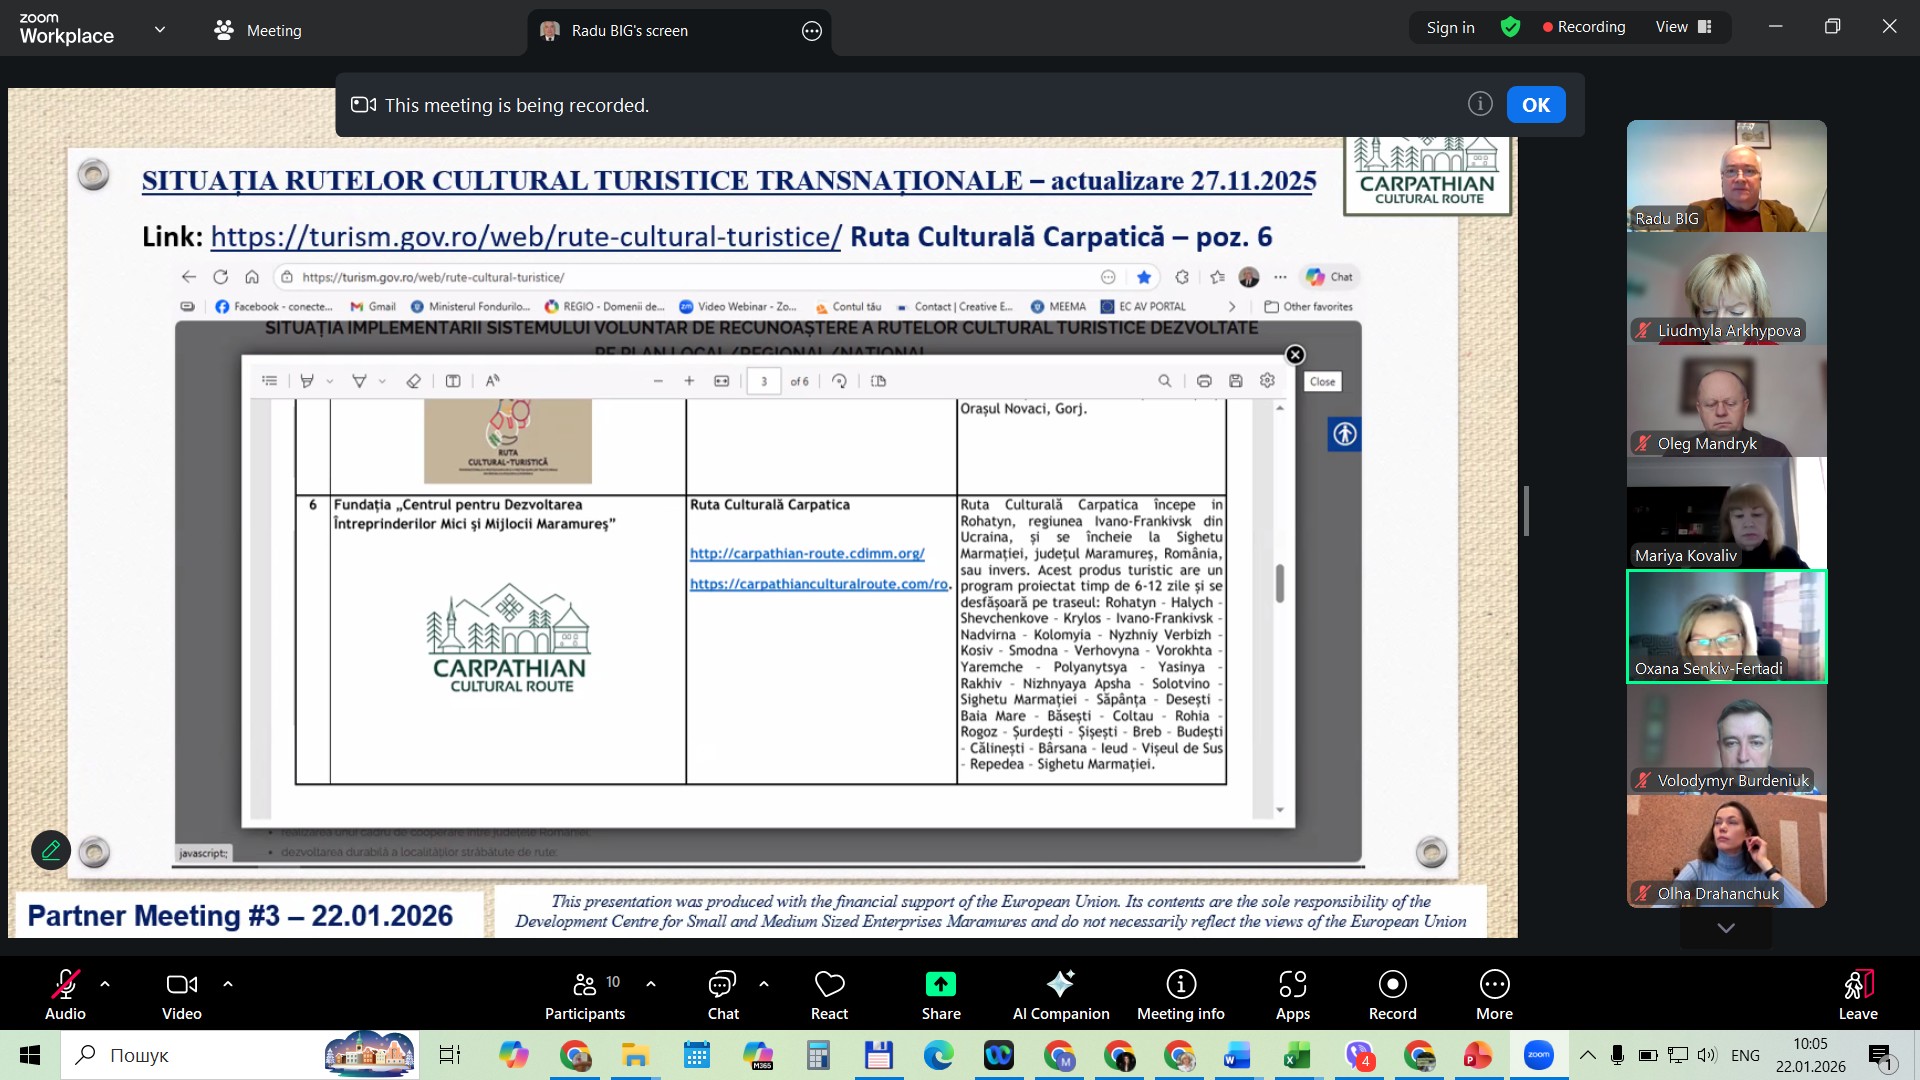This screenshot has height=1080, width=1920.
Task: Expand the Zoom Workplace dropdown
Action: 160,29
